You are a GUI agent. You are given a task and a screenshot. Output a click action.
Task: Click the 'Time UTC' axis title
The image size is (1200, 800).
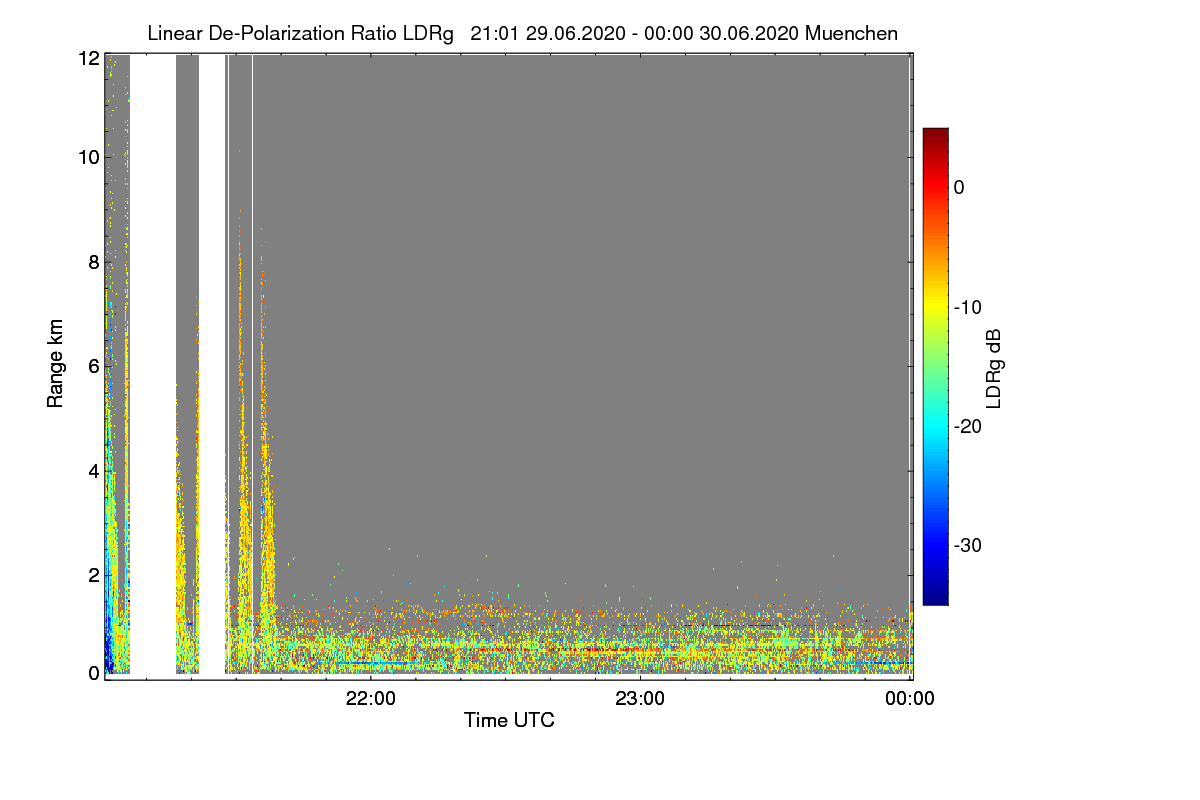tap(509, 720)
